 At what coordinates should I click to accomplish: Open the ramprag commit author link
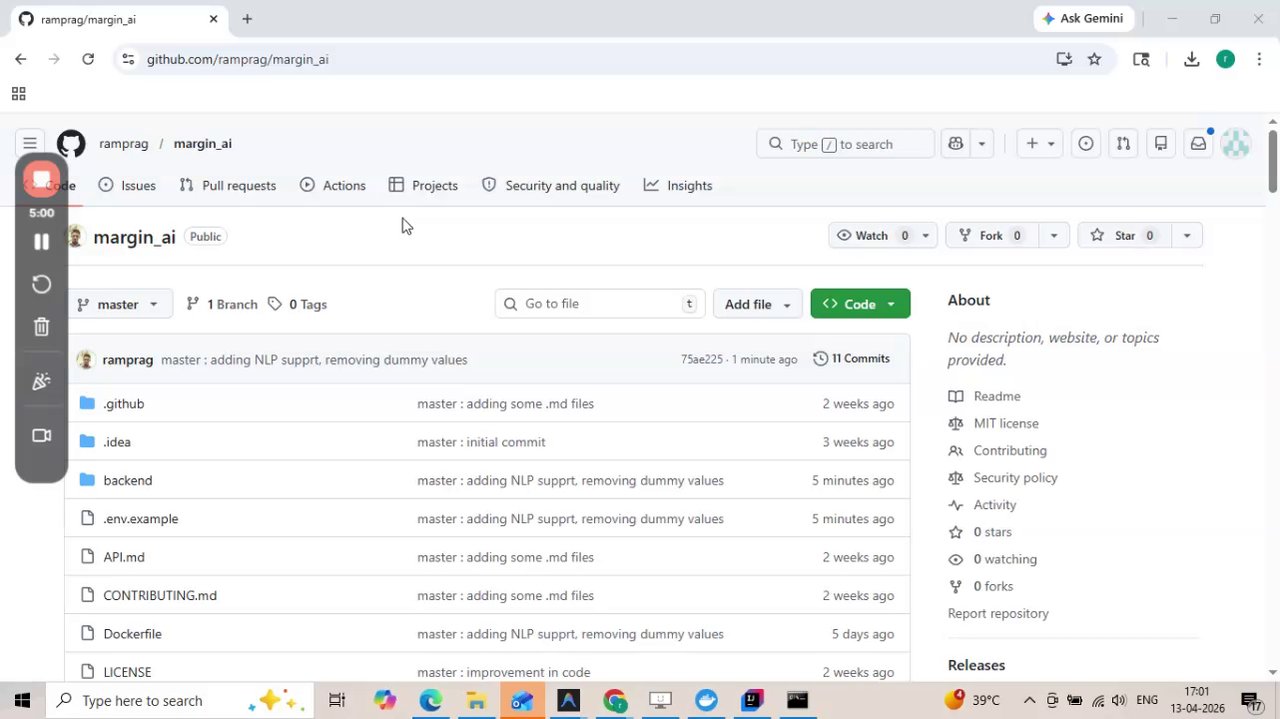[128, 359]
